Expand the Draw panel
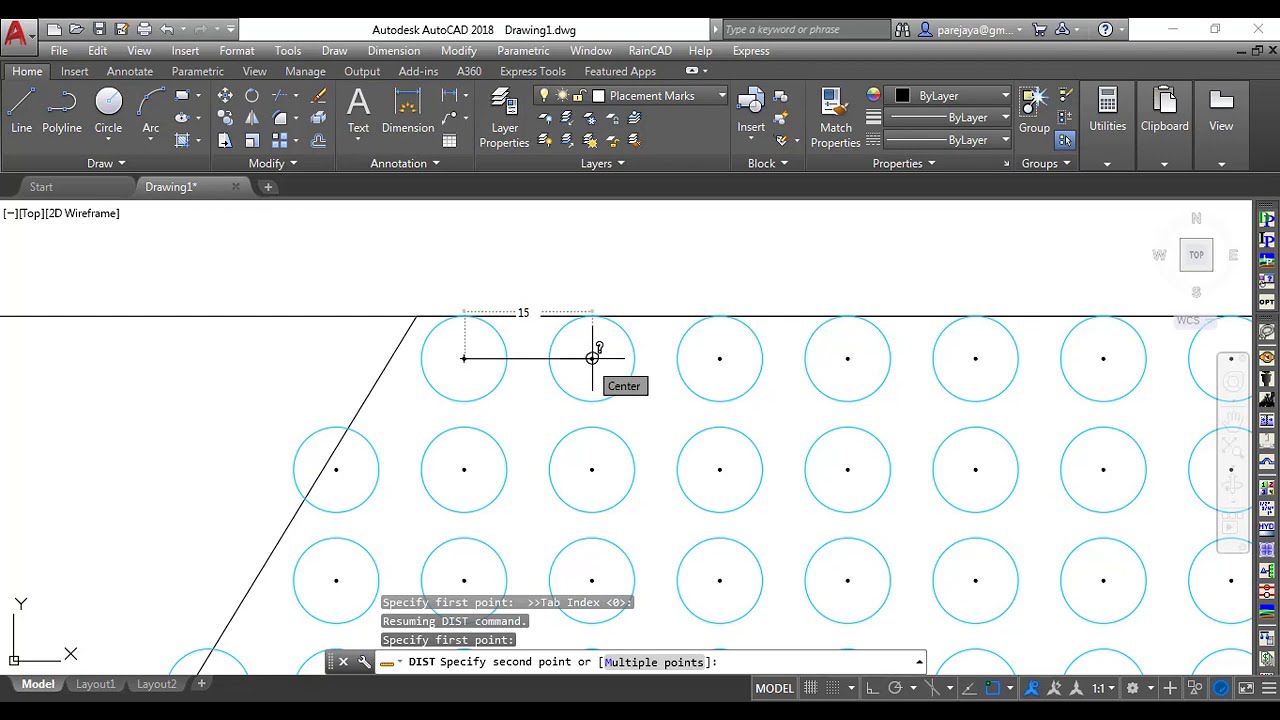Image resolution: width=1280 pixels, height=720 pixels. click(106, 163)
